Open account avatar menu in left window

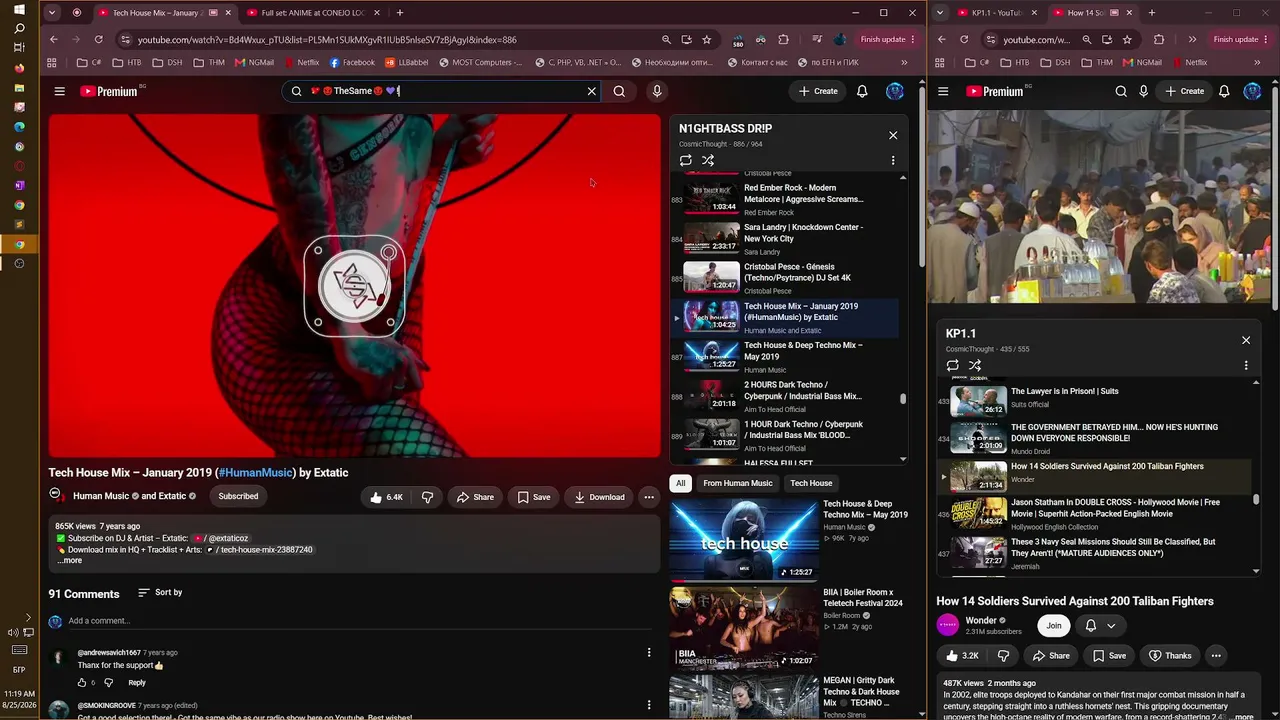(x=895, y=91)
